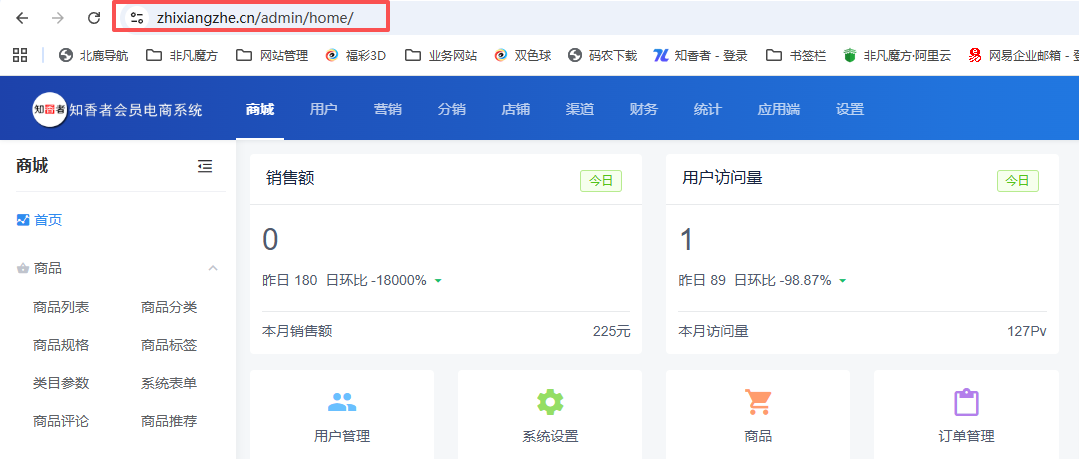Screen dimensions: 1079x459
Task: Open the 用户管理 shortcut card
Action: [x=342, y=414]
